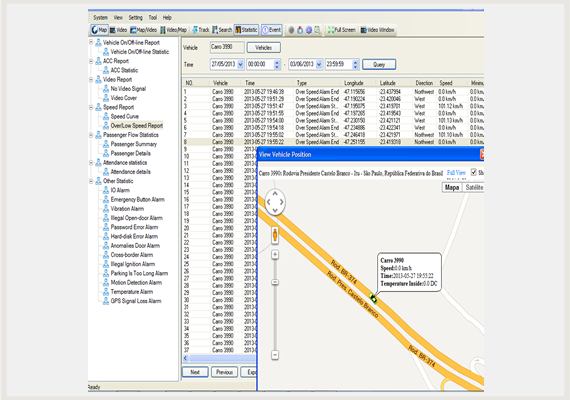
Task: Click the Carro 3990 vehicle input field
Action: pyautogui.click(x=227, y=47)
